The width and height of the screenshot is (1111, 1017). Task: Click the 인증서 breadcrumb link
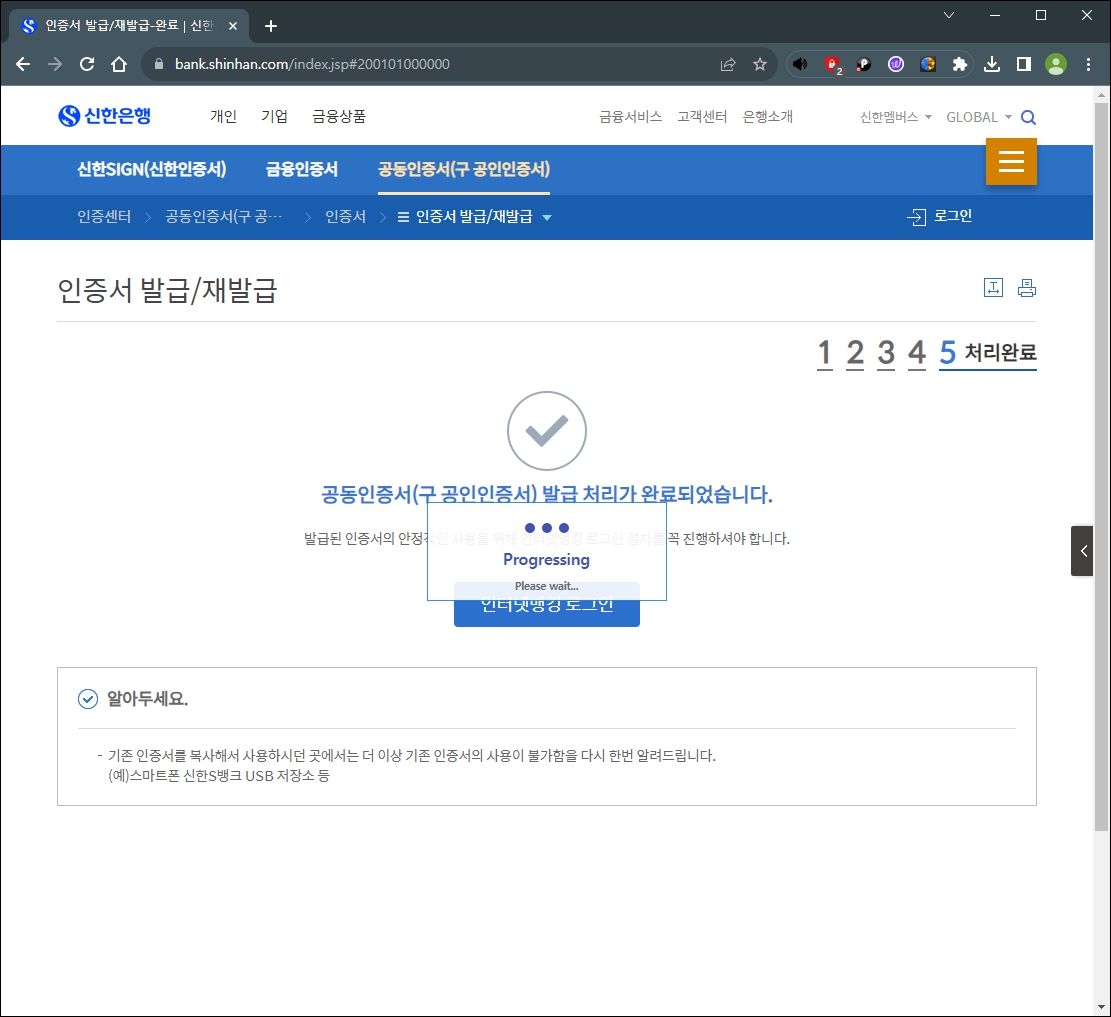click(345, 217)
